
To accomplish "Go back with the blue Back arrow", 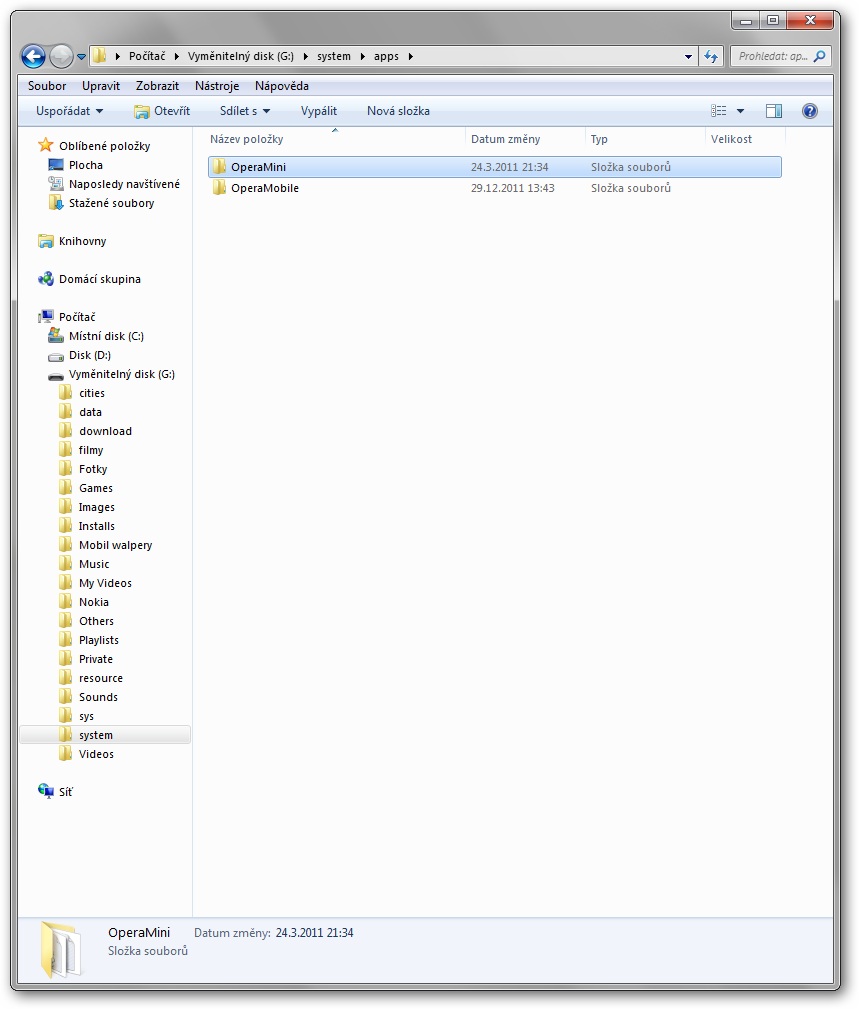I will click(33, 57).
